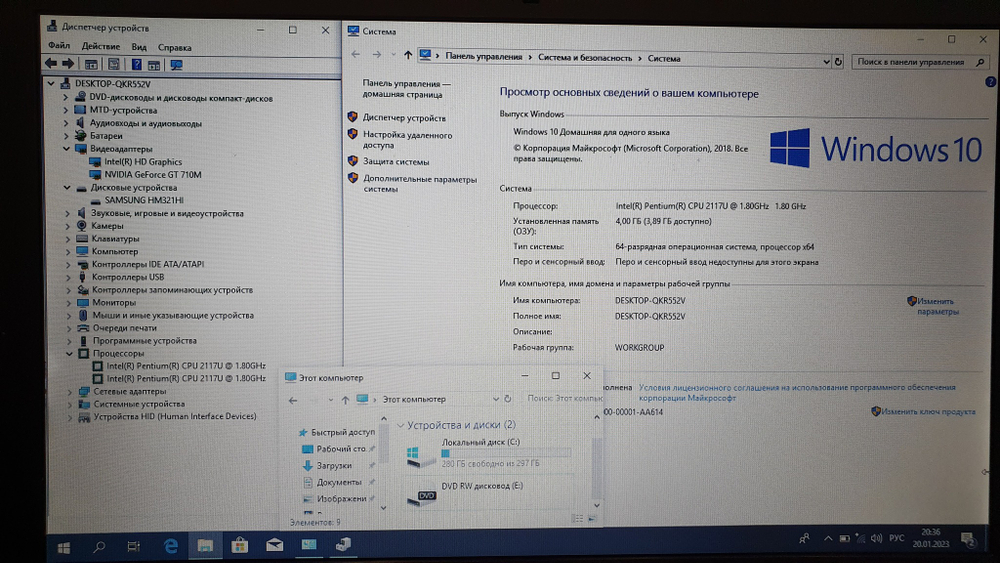This screenshot has height=563, width=1000.
Task: Click volume speaker icon in system tray
Action: point(877,539)
